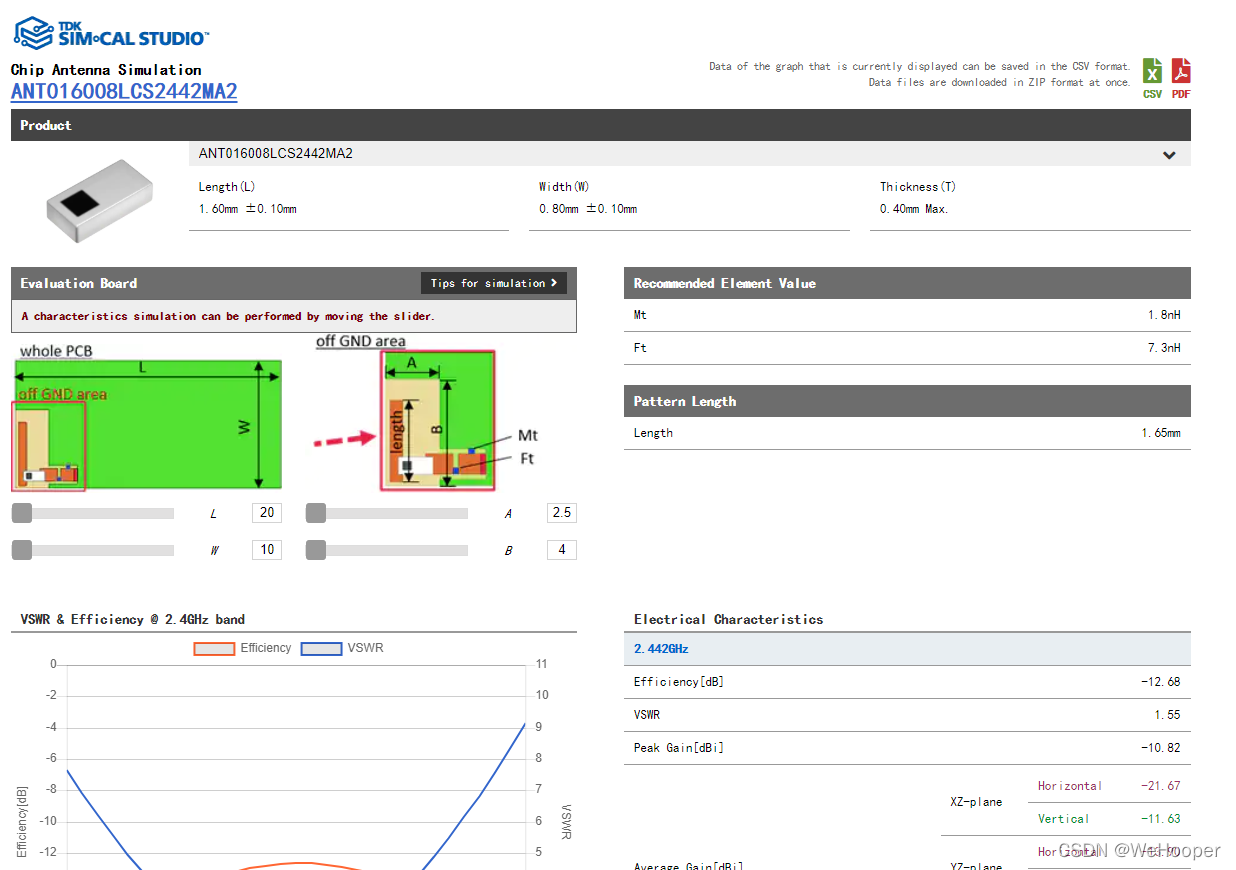This screenshot has width=1236, height=870.
Task: Click the W slider handle
Action: (21, 550)
